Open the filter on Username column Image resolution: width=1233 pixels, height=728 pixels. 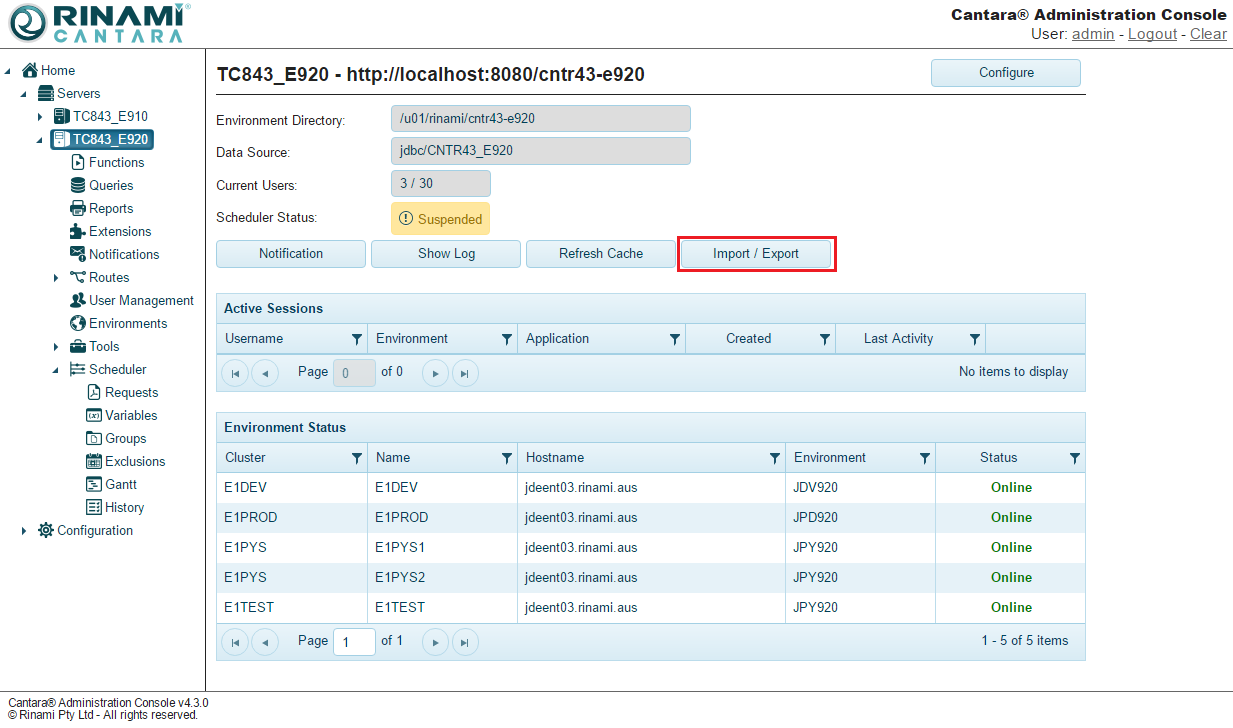pos(357,339)
